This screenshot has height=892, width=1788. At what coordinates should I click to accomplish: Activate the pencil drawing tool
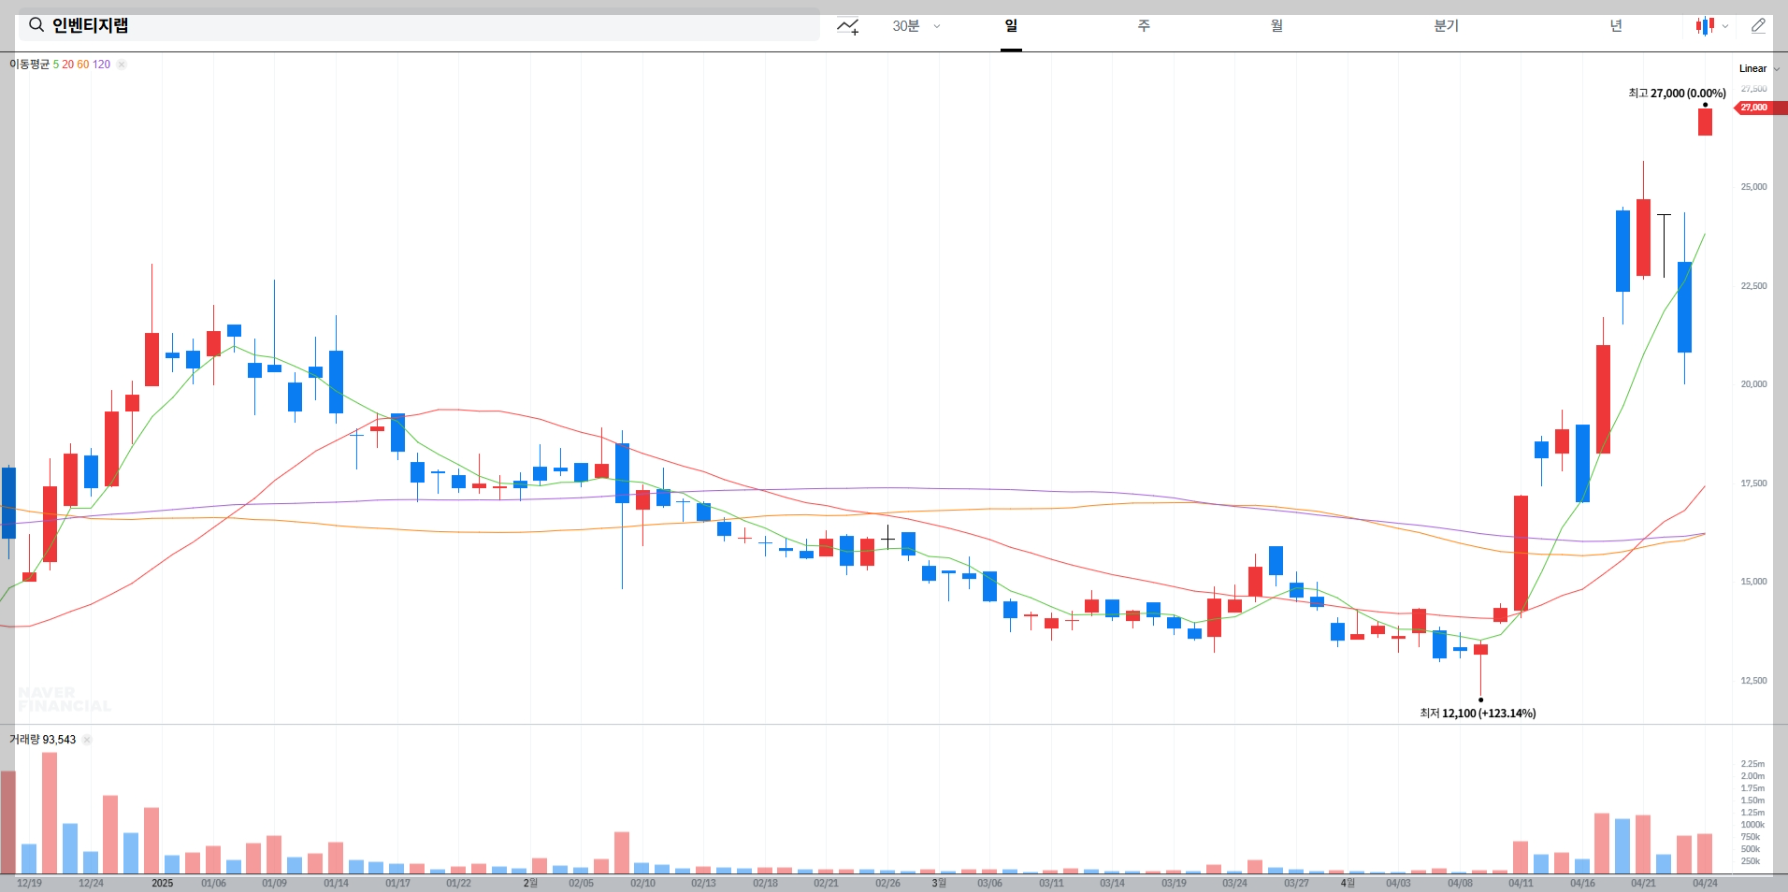point(1758,26)
